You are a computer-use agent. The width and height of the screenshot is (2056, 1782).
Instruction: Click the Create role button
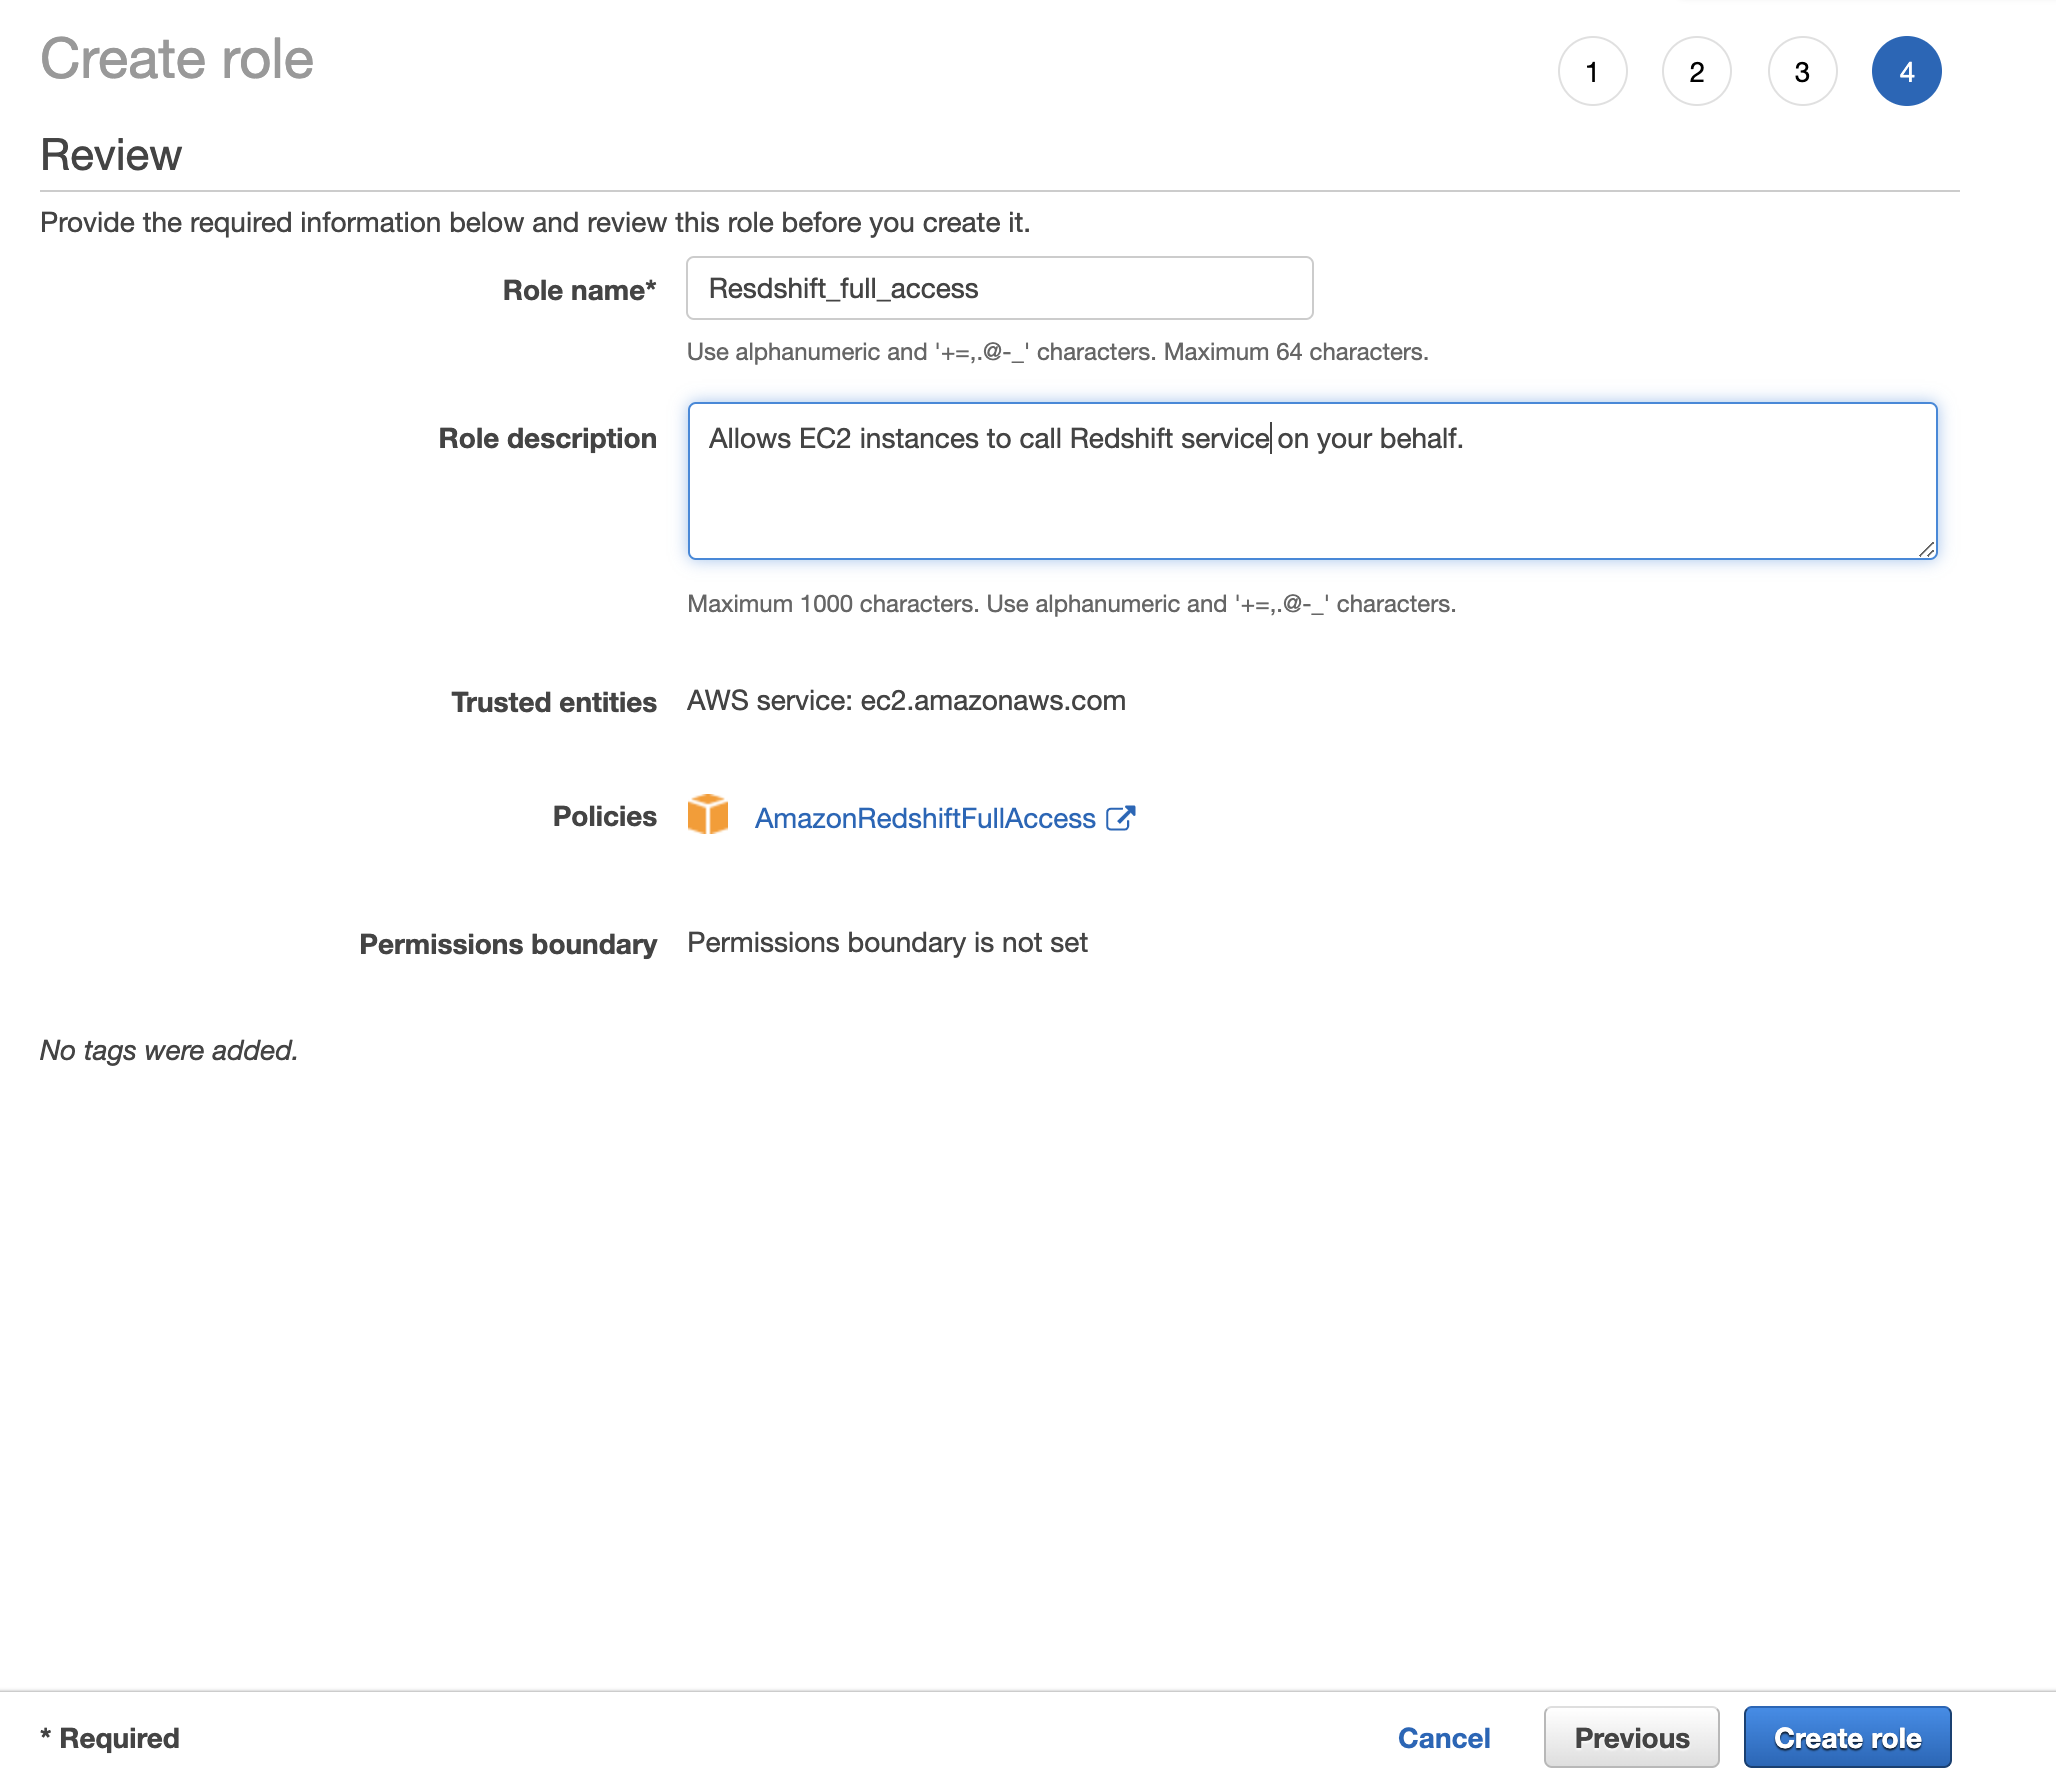click(x=1848, y=1738)
